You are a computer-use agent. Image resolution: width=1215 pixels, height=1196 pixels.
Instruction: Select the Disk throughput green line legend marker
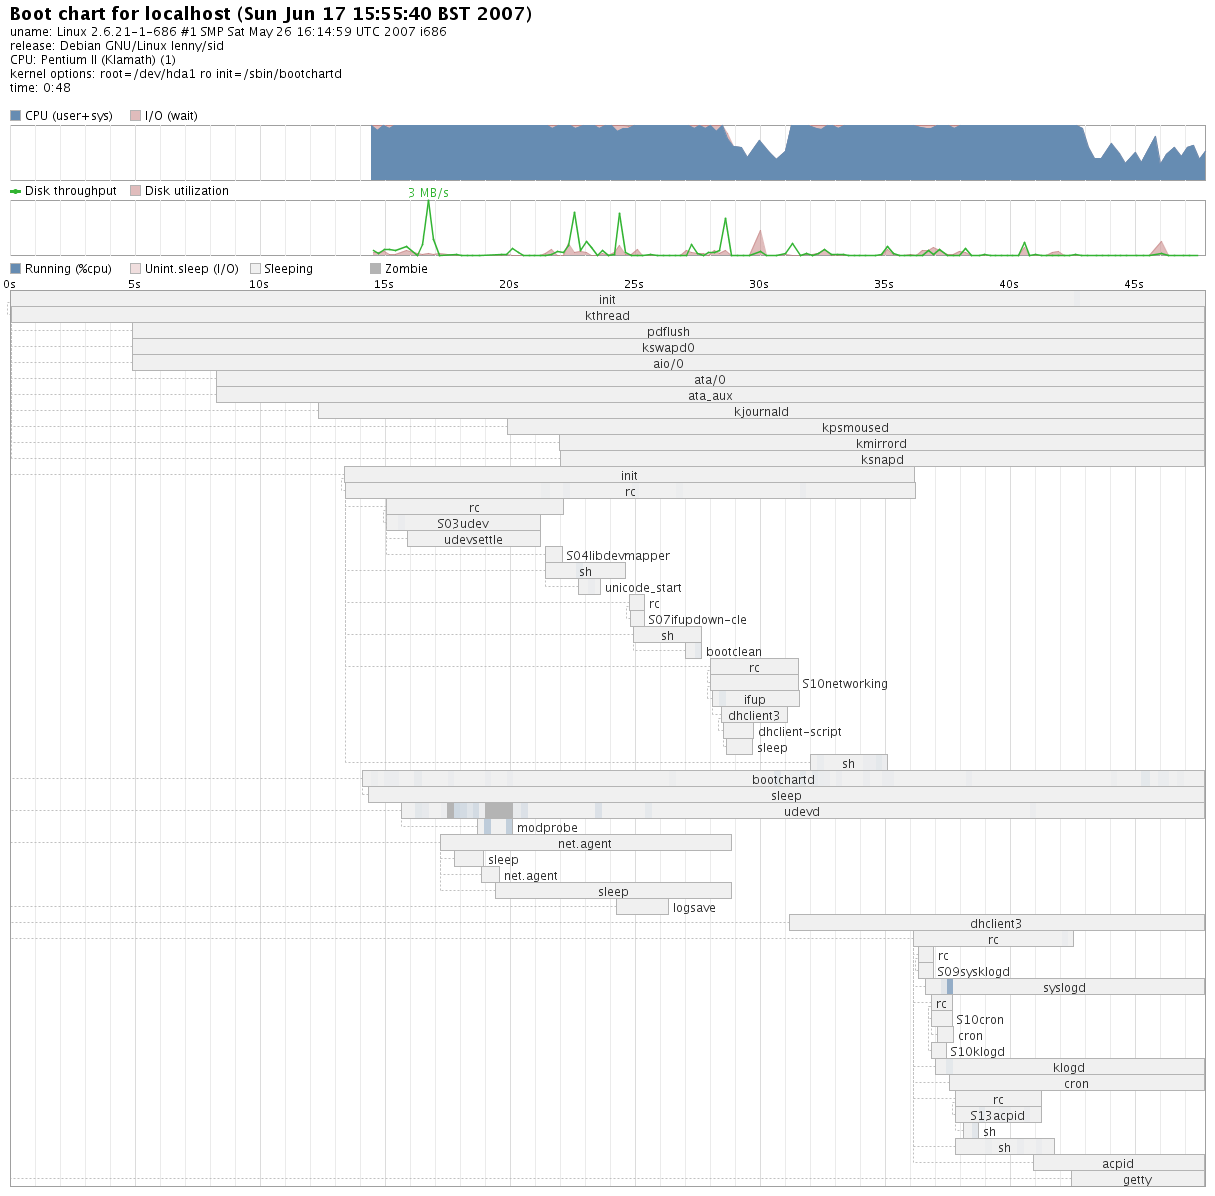point(15,191)
